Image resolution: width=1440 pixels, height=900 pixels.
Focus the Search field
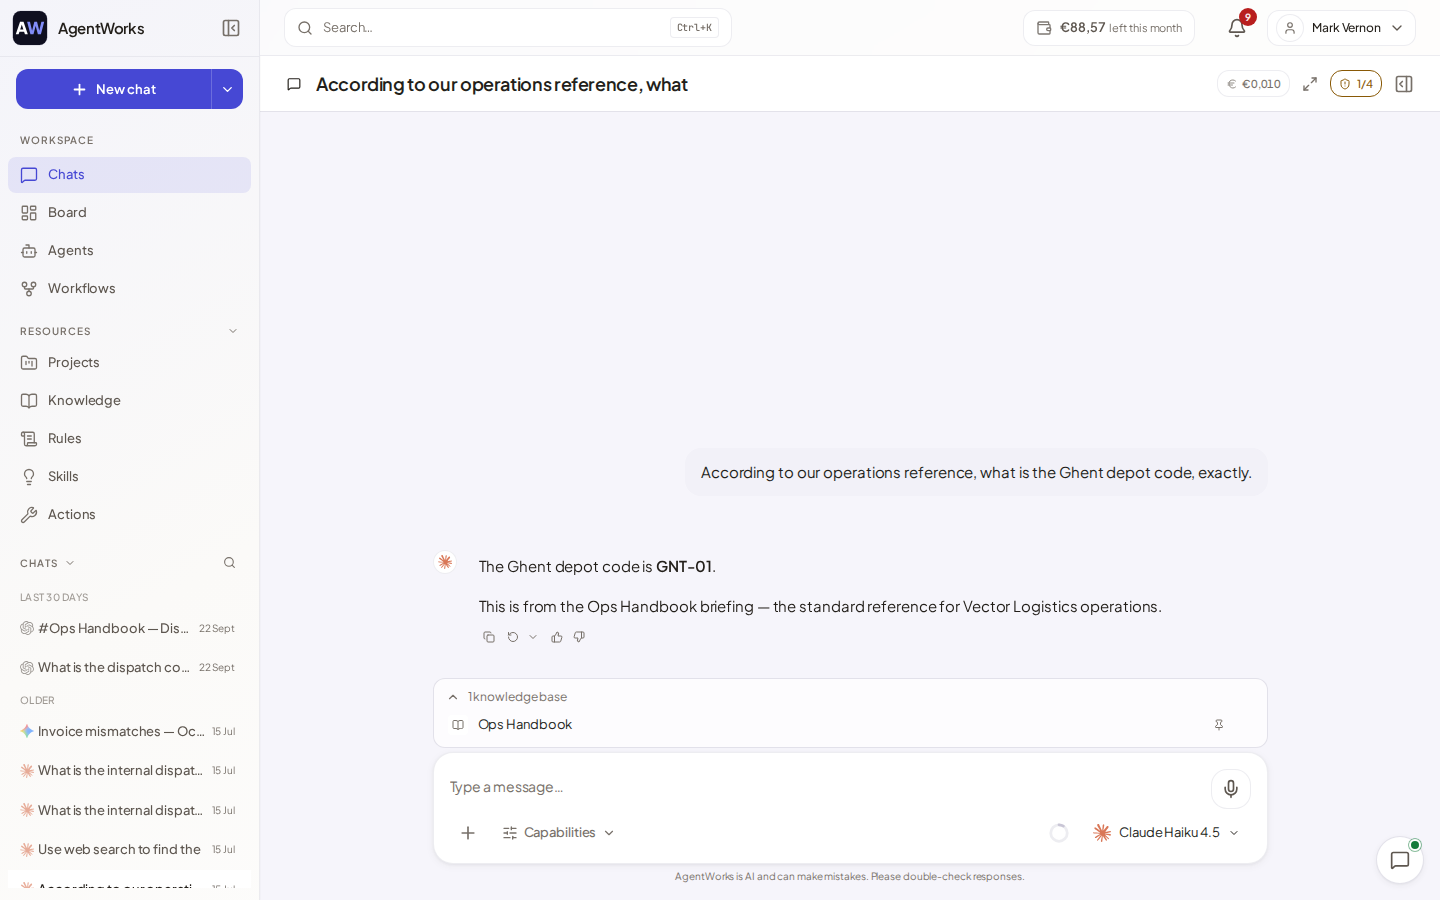(x=508, y=28)
